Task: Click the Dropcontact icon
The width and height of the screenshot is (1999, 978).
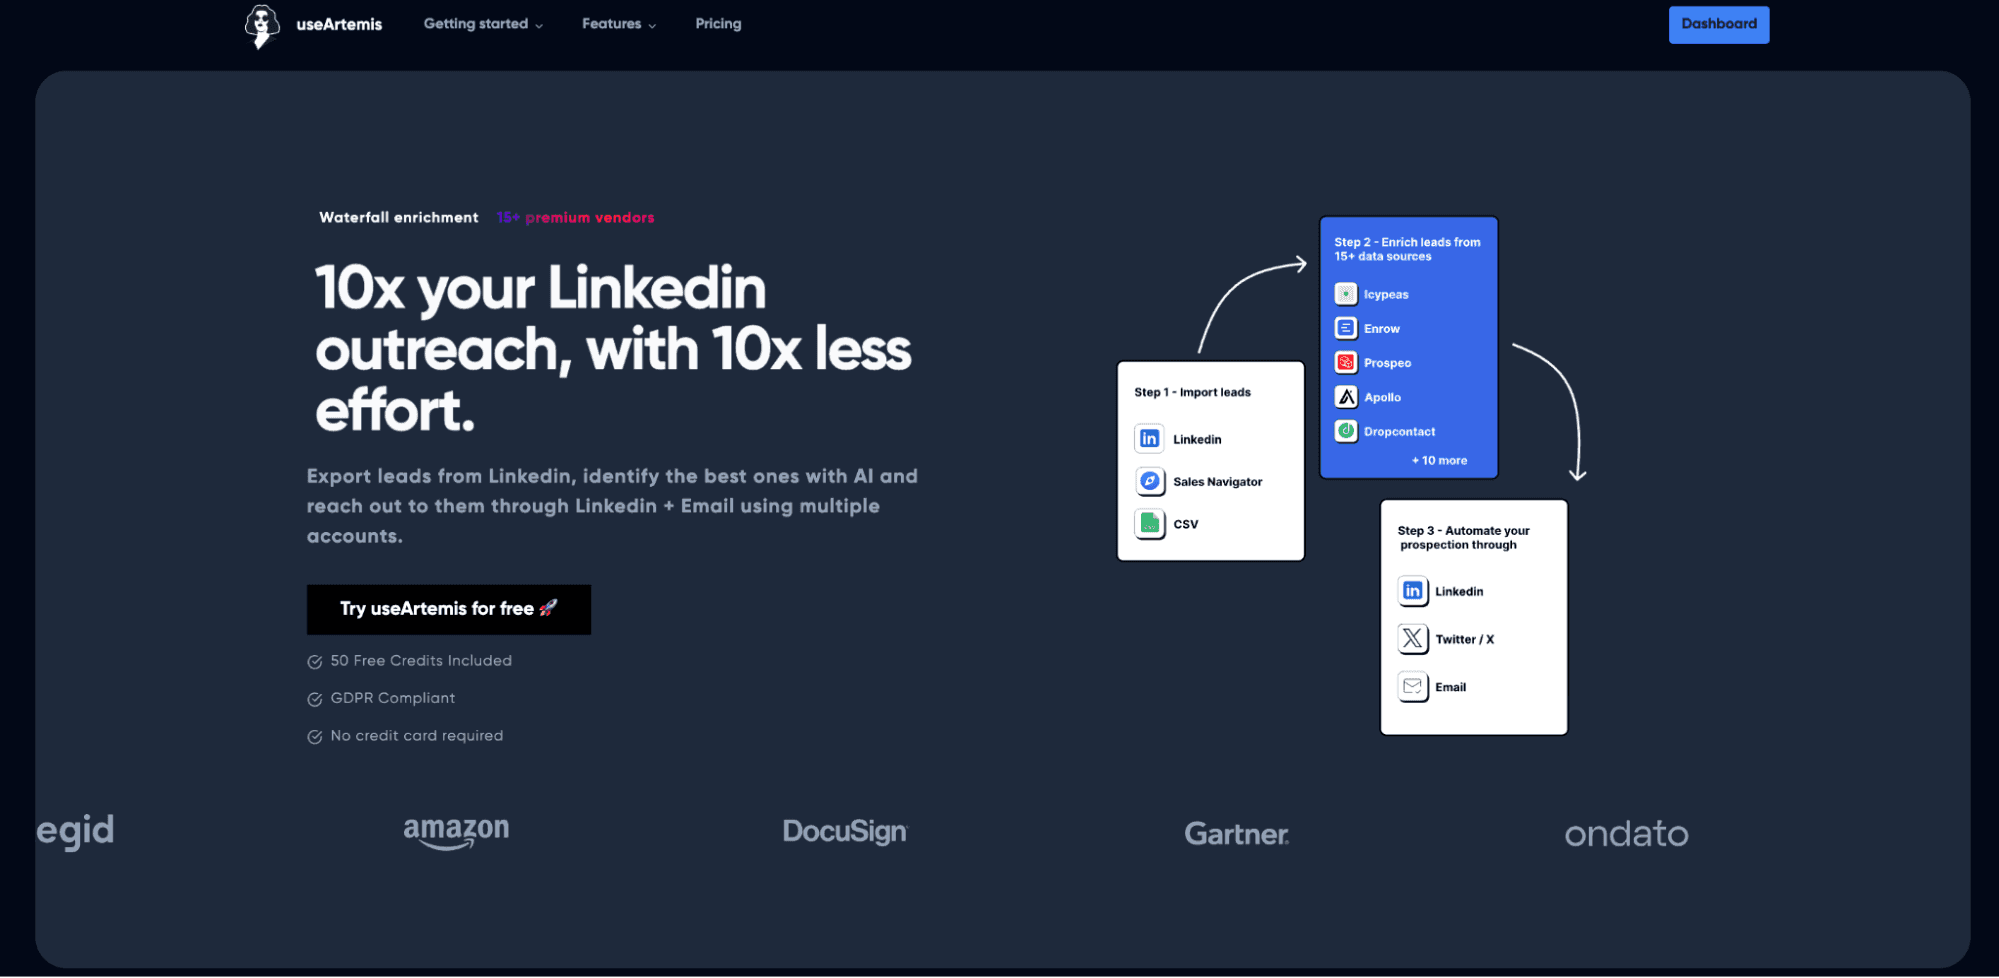Action: tap(1346, 431)
